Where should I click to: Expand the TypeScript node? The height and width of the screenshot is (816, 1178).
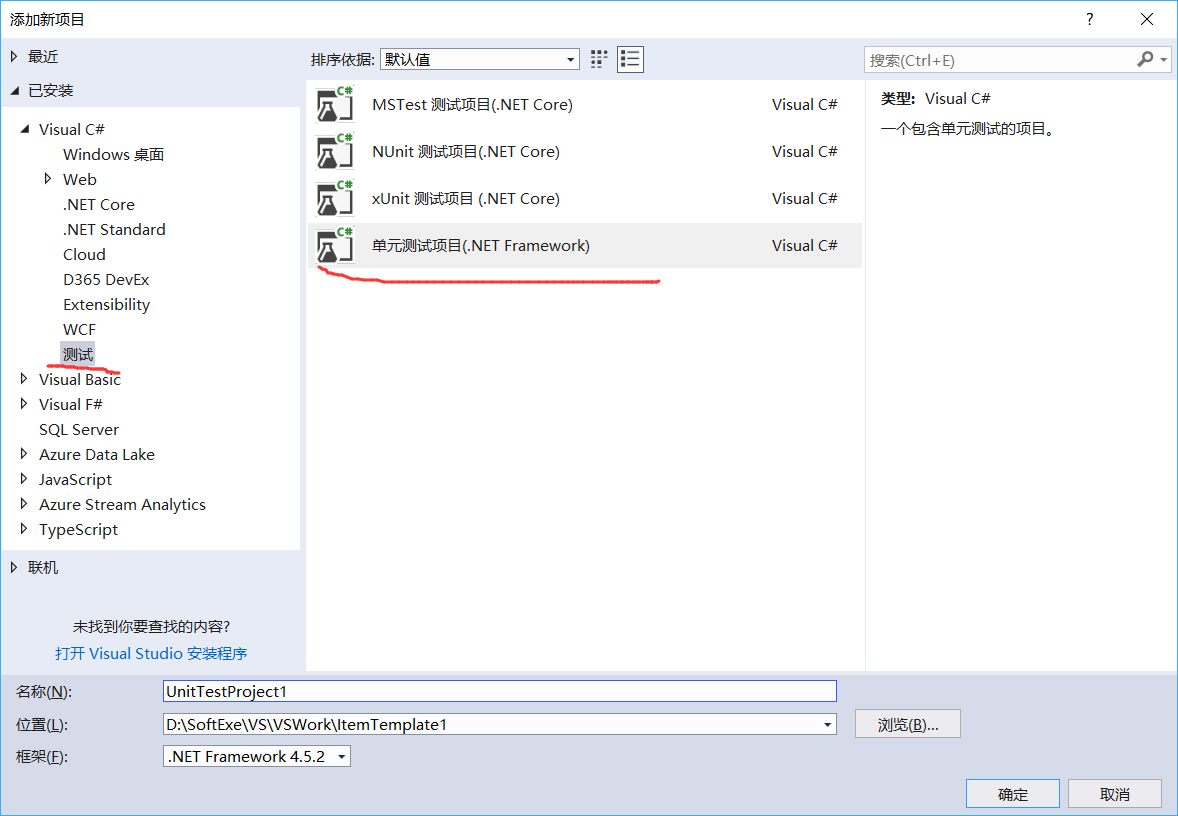(24, 528)
